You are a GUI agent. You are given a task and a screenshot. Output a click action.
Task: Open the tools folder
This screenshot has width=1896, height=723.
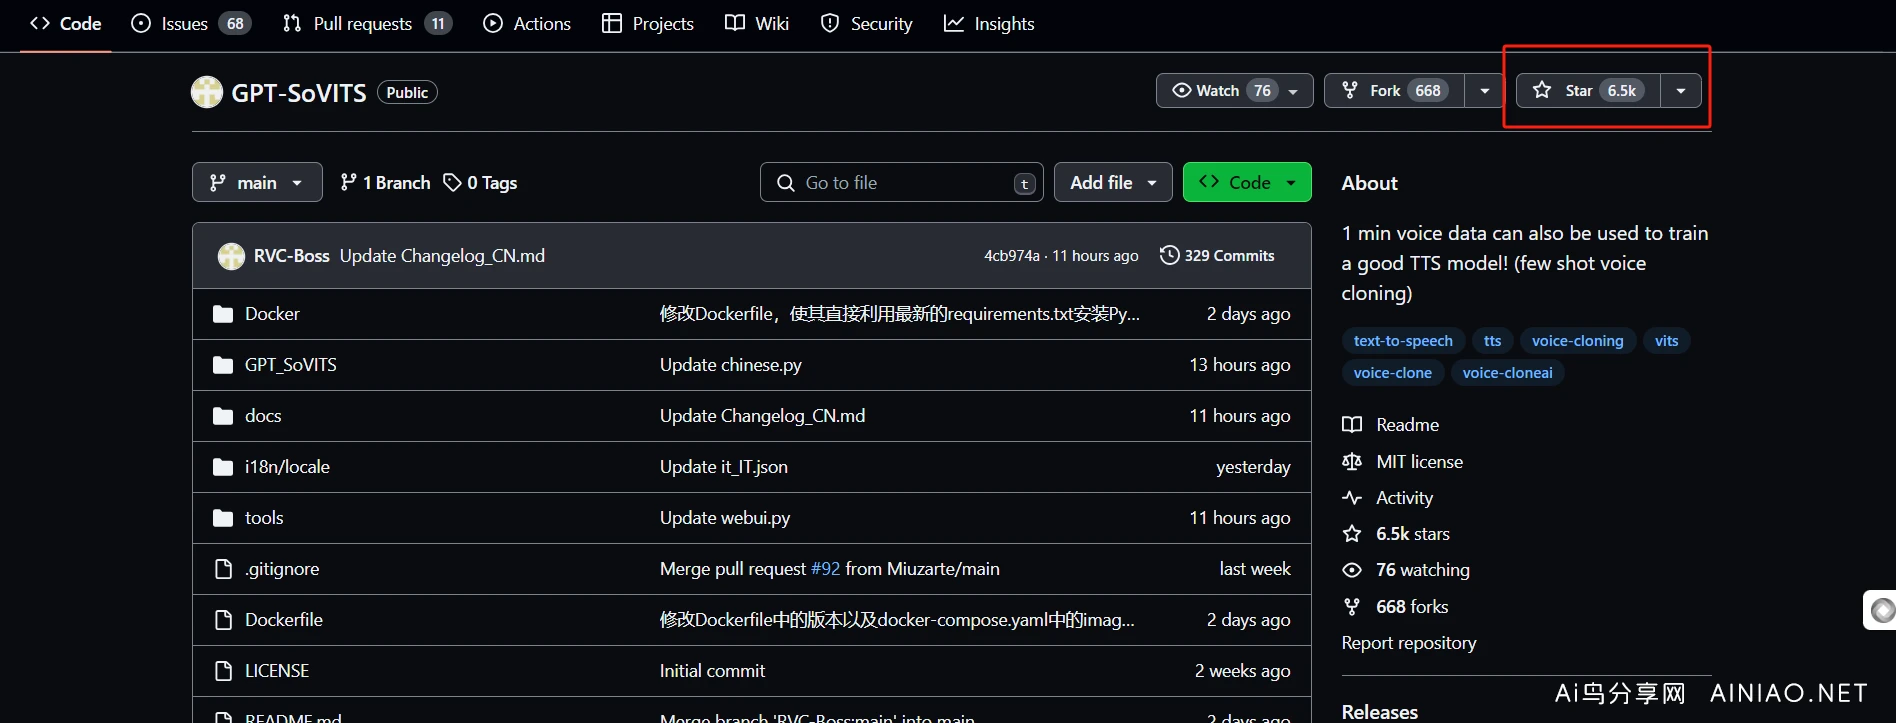click(x=264, y=518)
